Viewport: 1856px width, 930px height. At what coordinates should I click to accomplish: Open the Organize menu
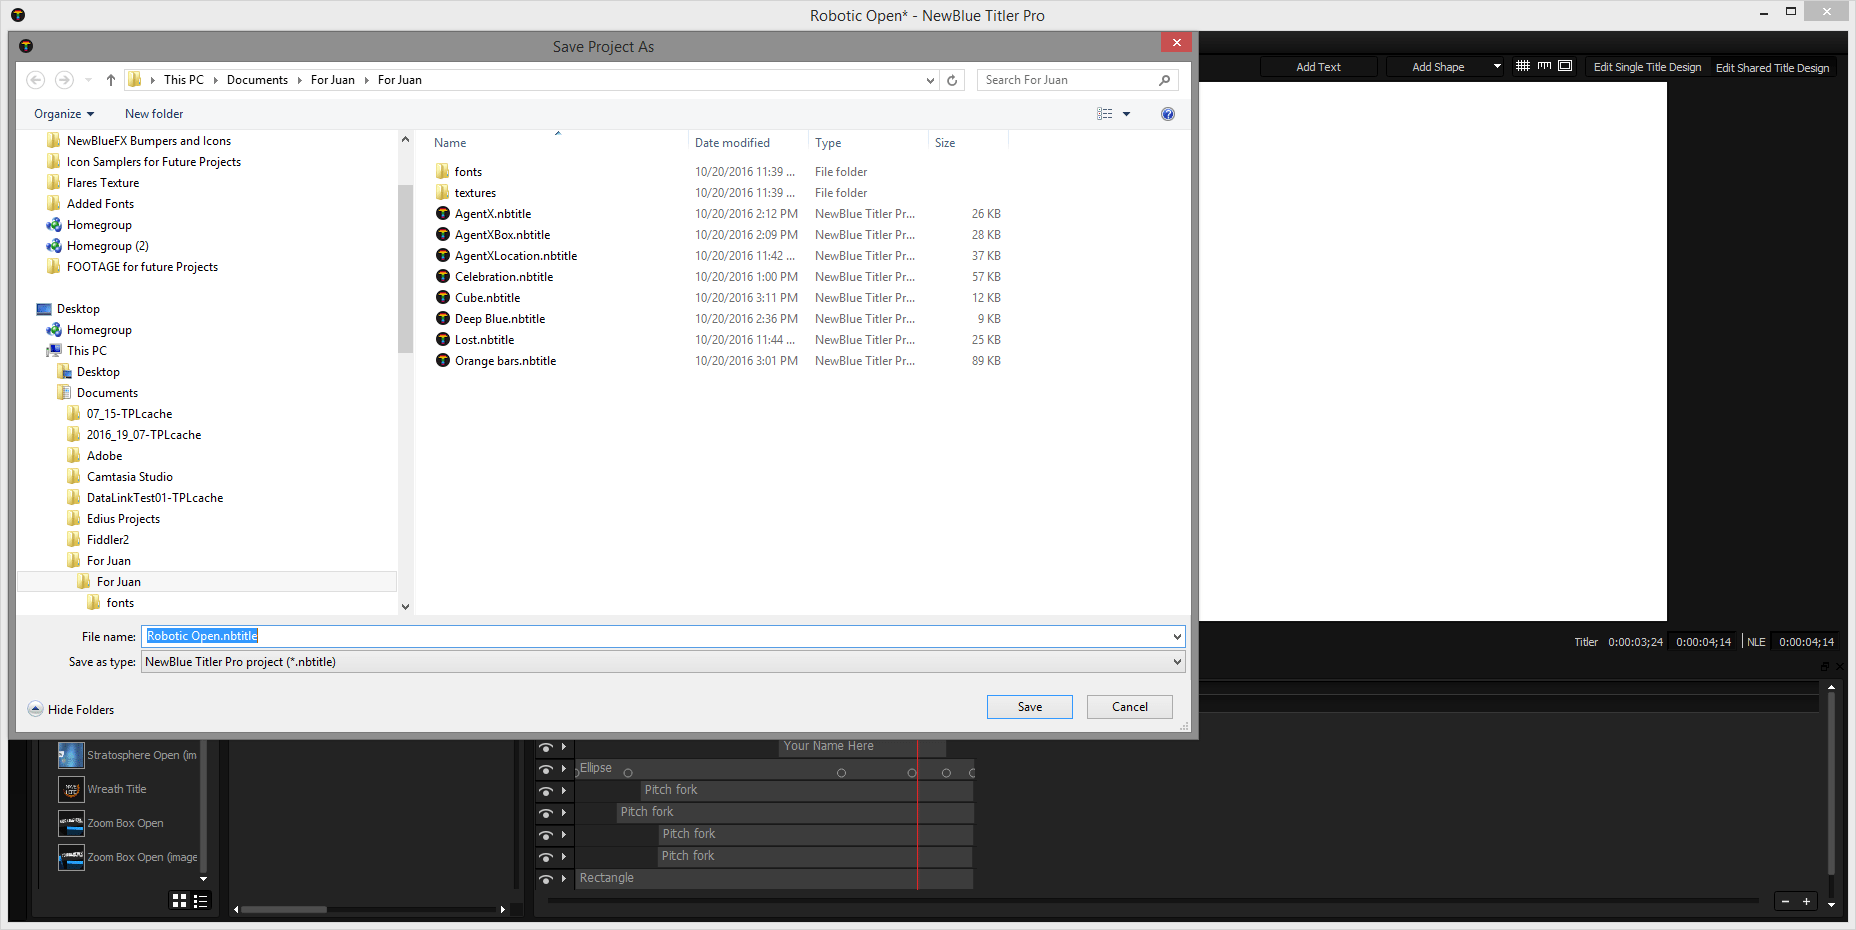click(x=64, y=114)
